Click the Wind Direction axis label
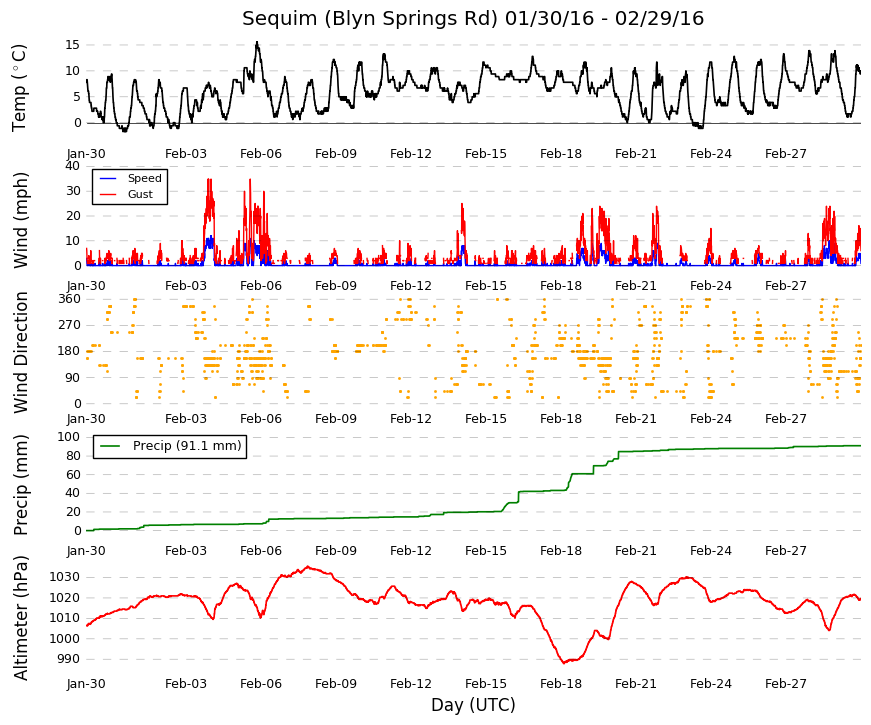The image size is (871, 725). (x=21, y=353)
